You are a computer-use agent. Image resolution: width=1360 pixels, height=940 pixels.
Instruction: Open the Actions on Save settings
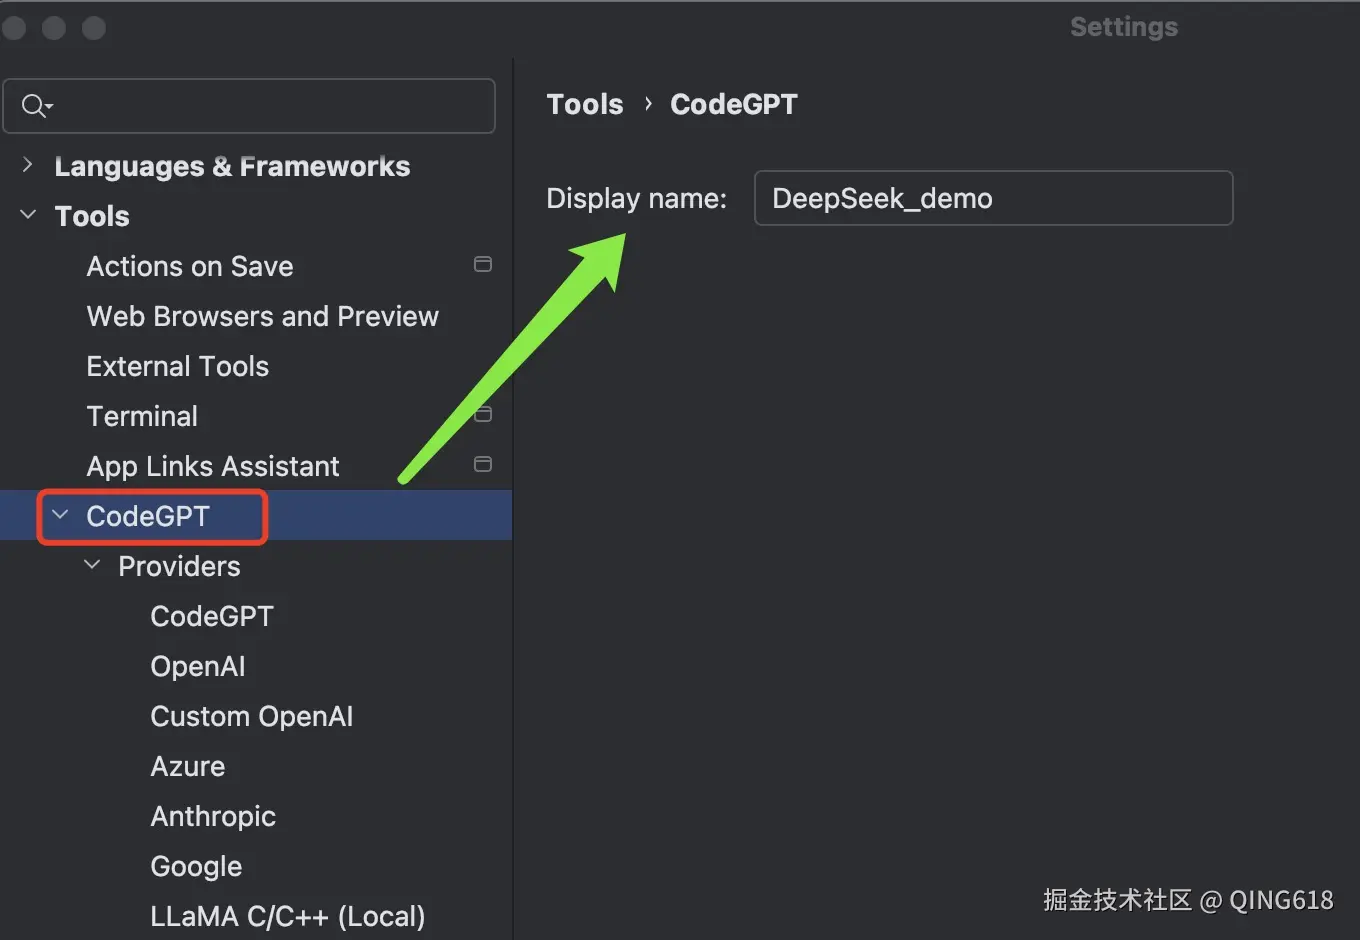(x=190, y=267)
